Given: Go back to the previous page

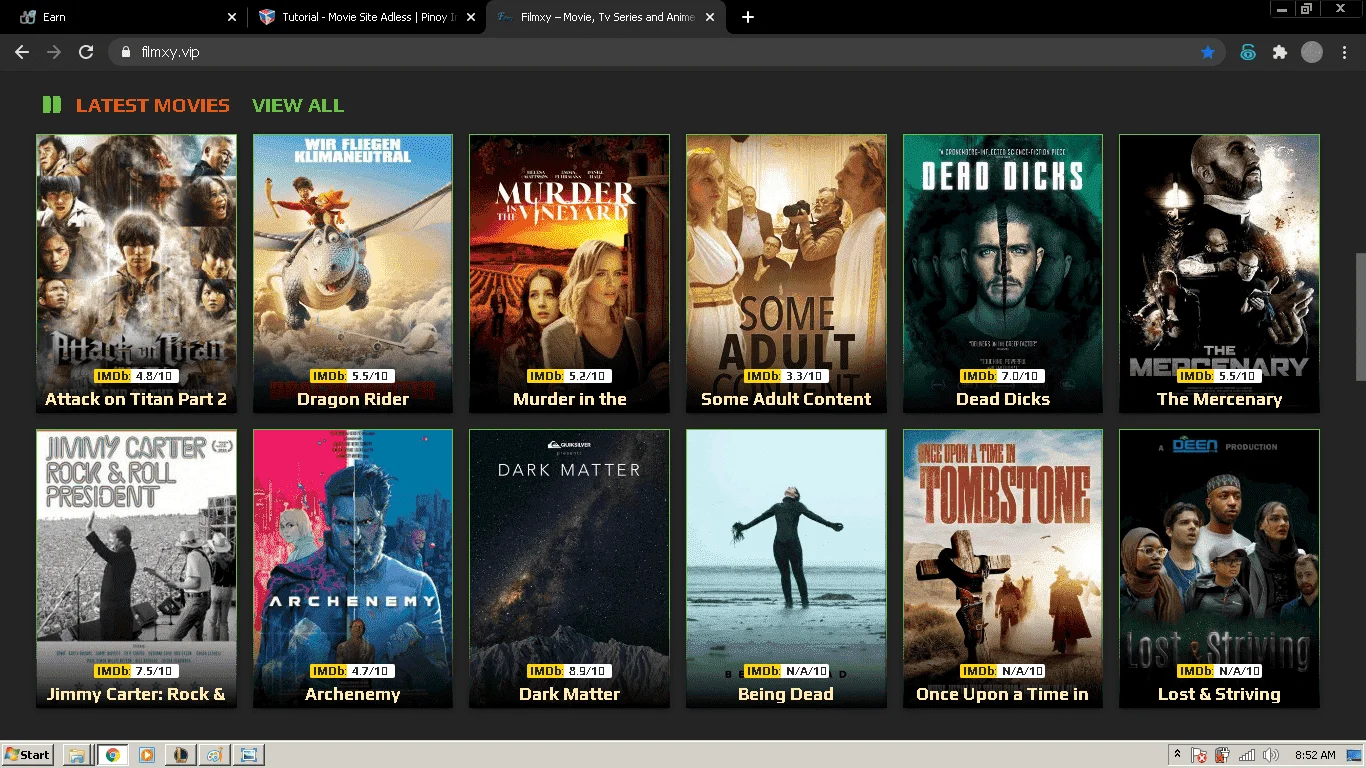Looking at the screenshot, I should [22, 52].
